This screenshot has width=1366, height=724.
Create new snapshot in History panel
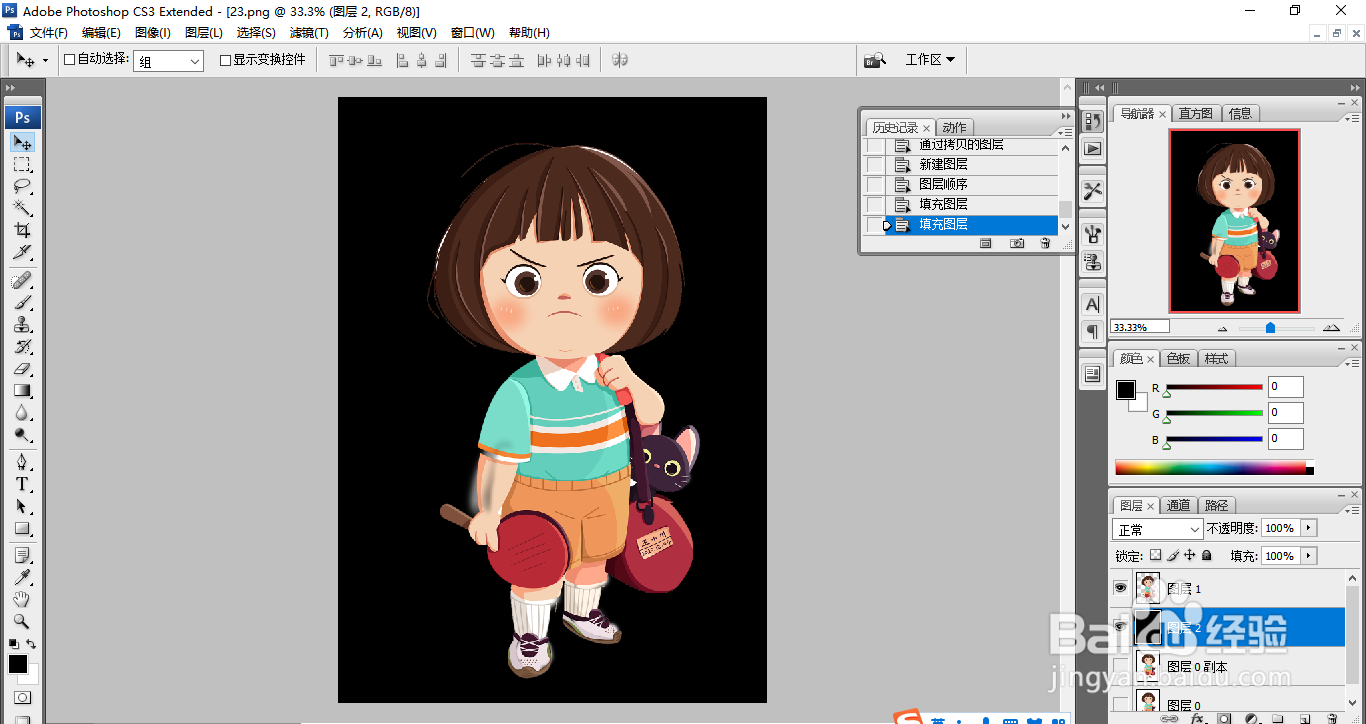point(1017,243)
